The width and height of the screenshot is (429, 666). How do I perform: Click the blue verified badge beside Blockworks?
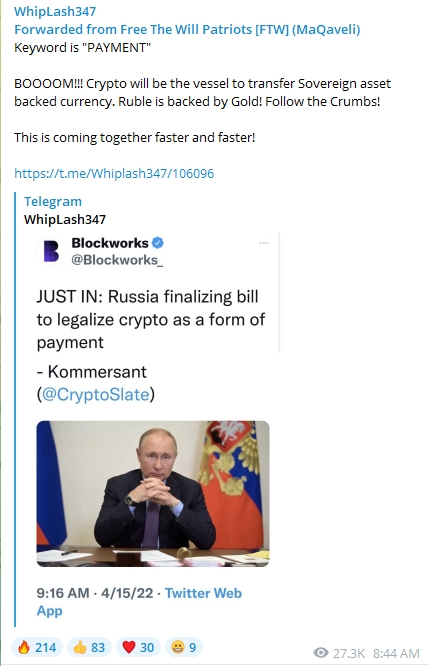158,243
